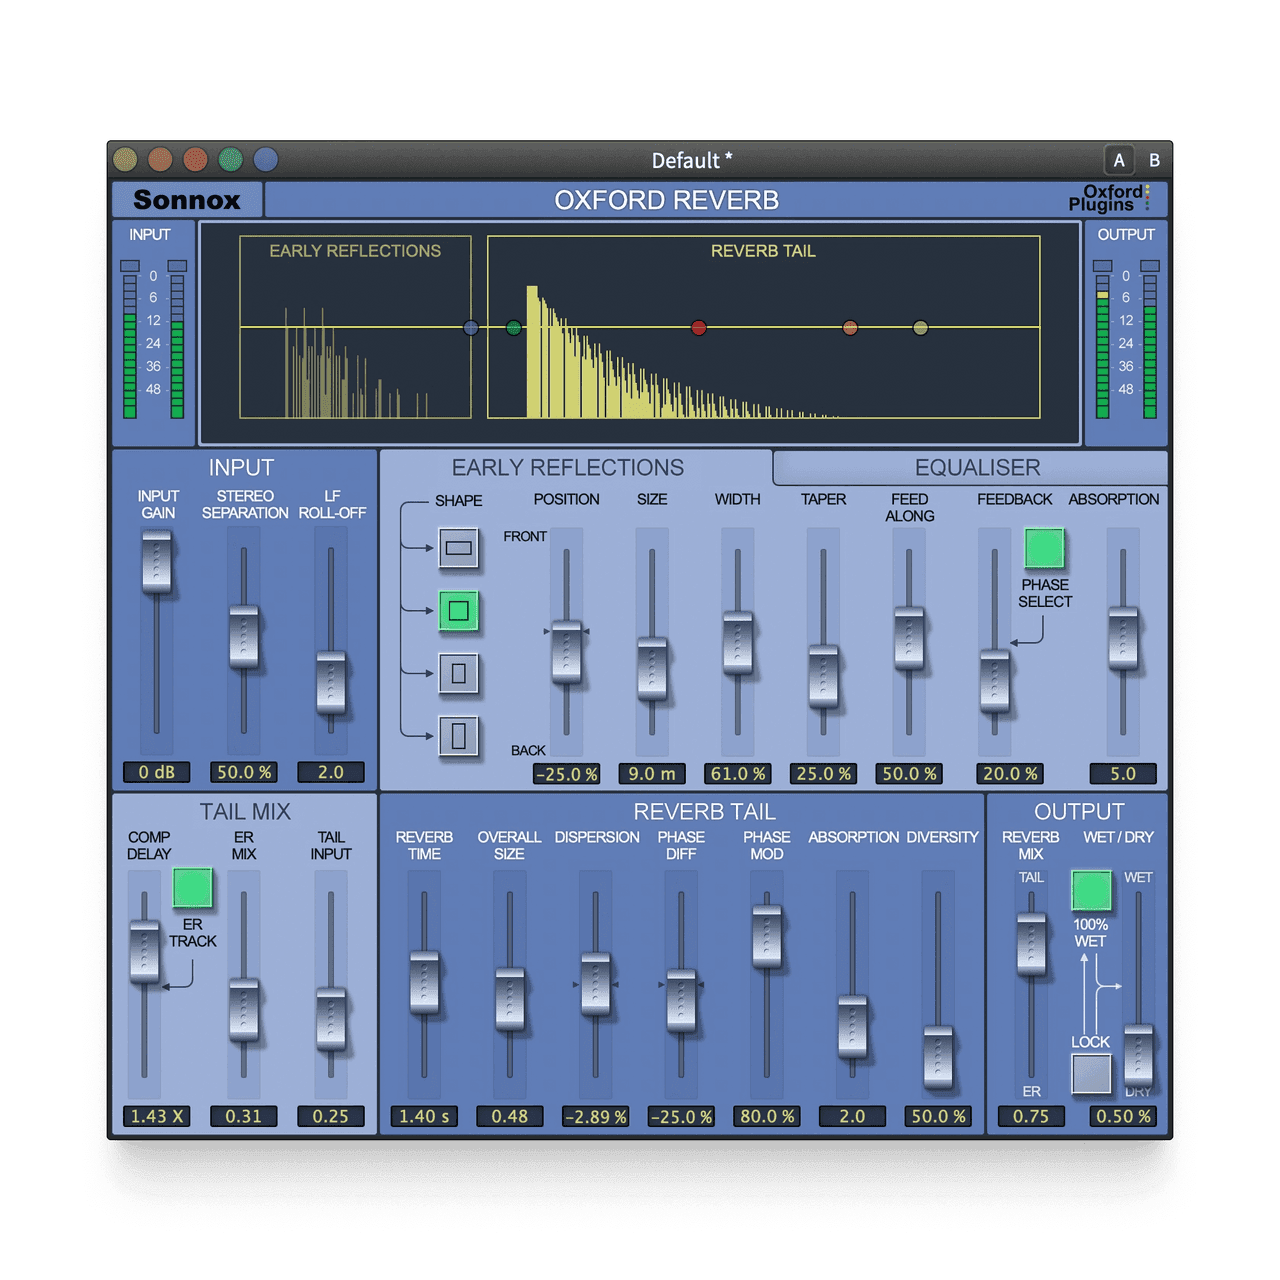The width and height of the screenshot is (1280, 1280).
Task: Switch to the Early Reflections tab
Action: pos(567,467)
